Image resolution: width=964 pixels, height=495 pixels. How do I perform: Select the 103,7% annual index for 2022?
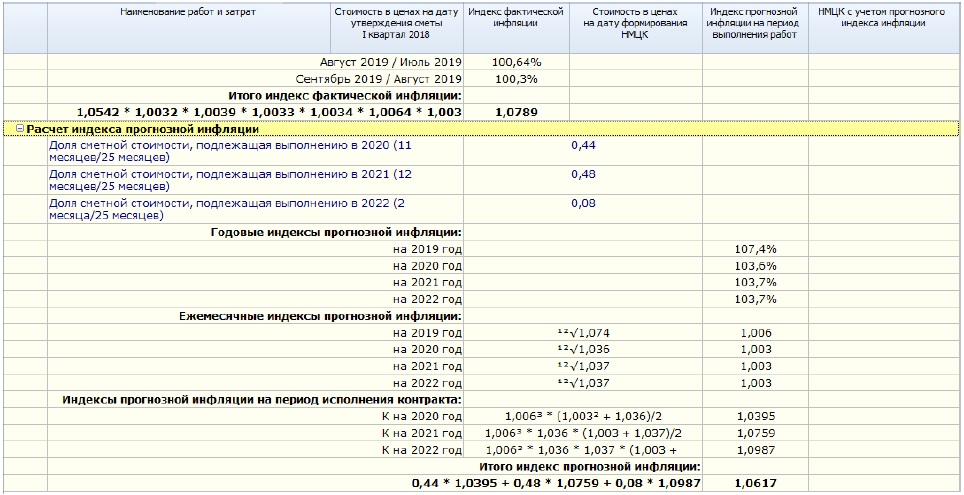click(755, 299)
